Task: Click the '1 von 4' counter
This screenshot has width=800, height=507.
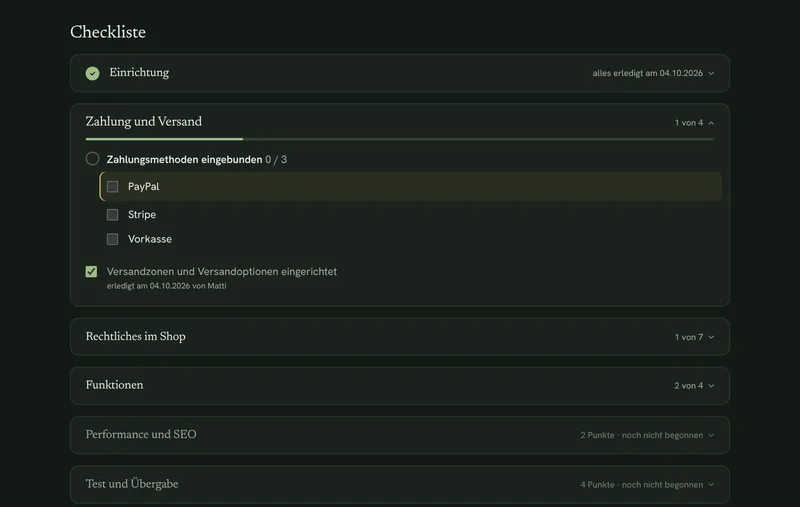Action: 689,123
